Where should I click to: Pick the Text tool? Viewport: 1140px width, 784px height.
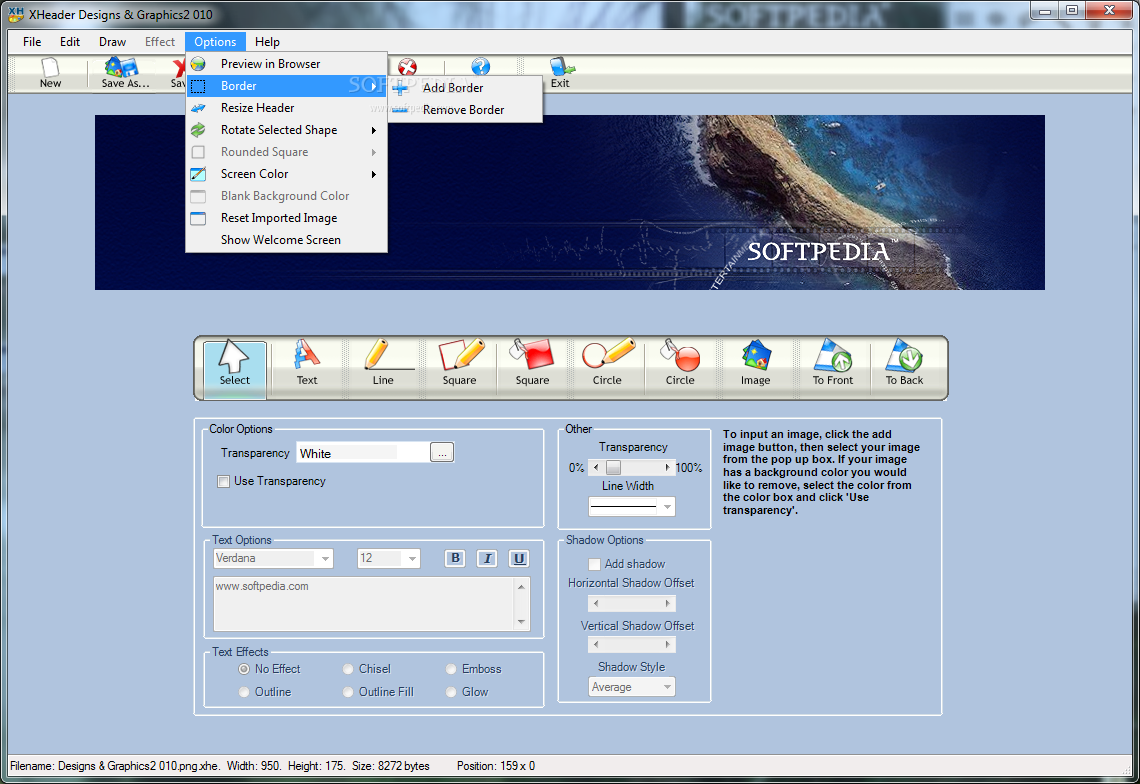point(307,363)
